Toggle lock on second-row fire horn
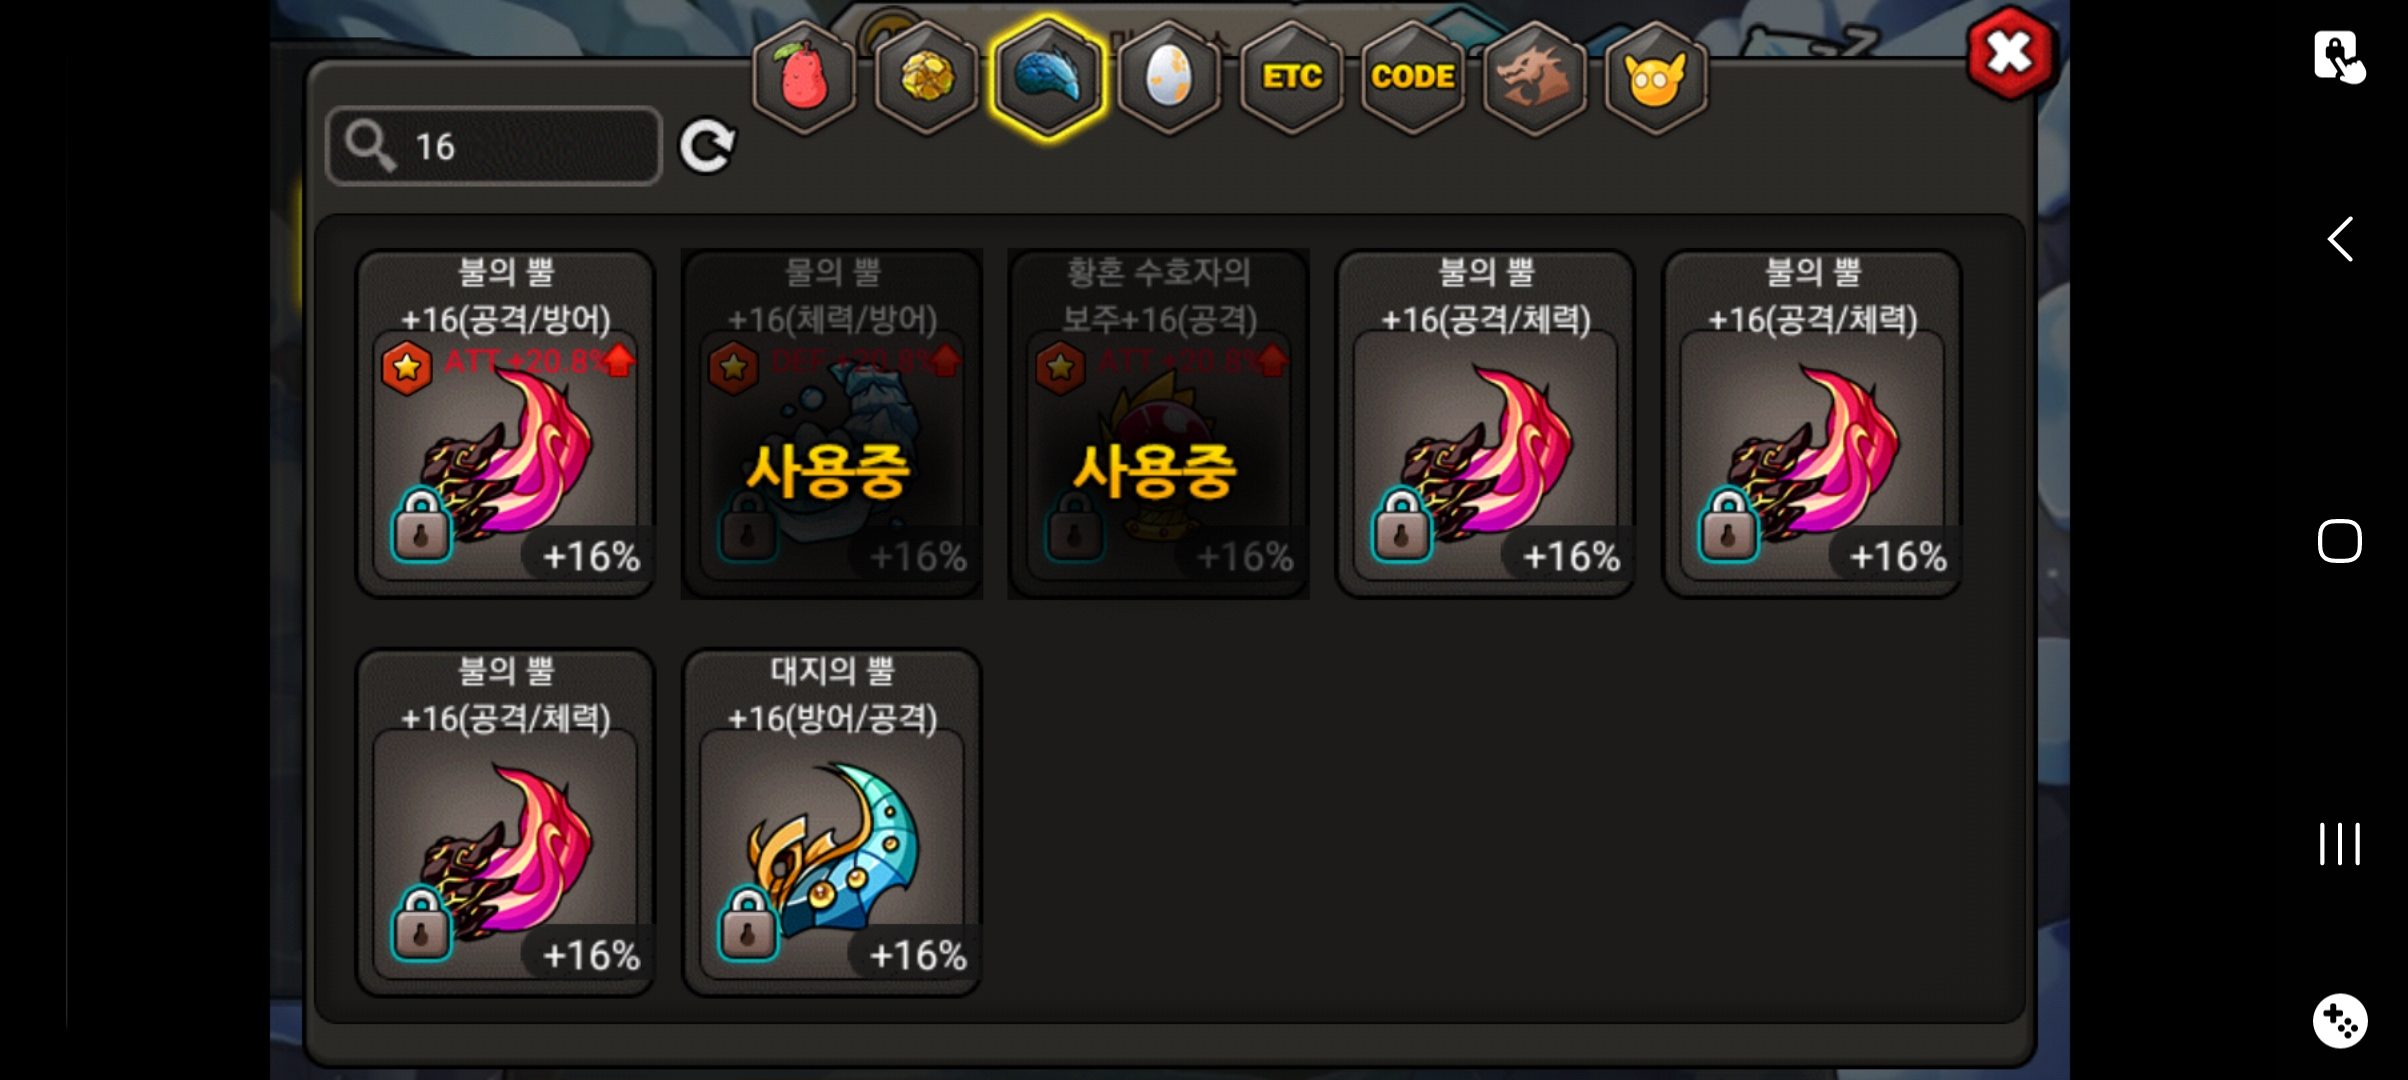Image resolution: width=2408 pixels, height=1080 pixels. point(421,923)
